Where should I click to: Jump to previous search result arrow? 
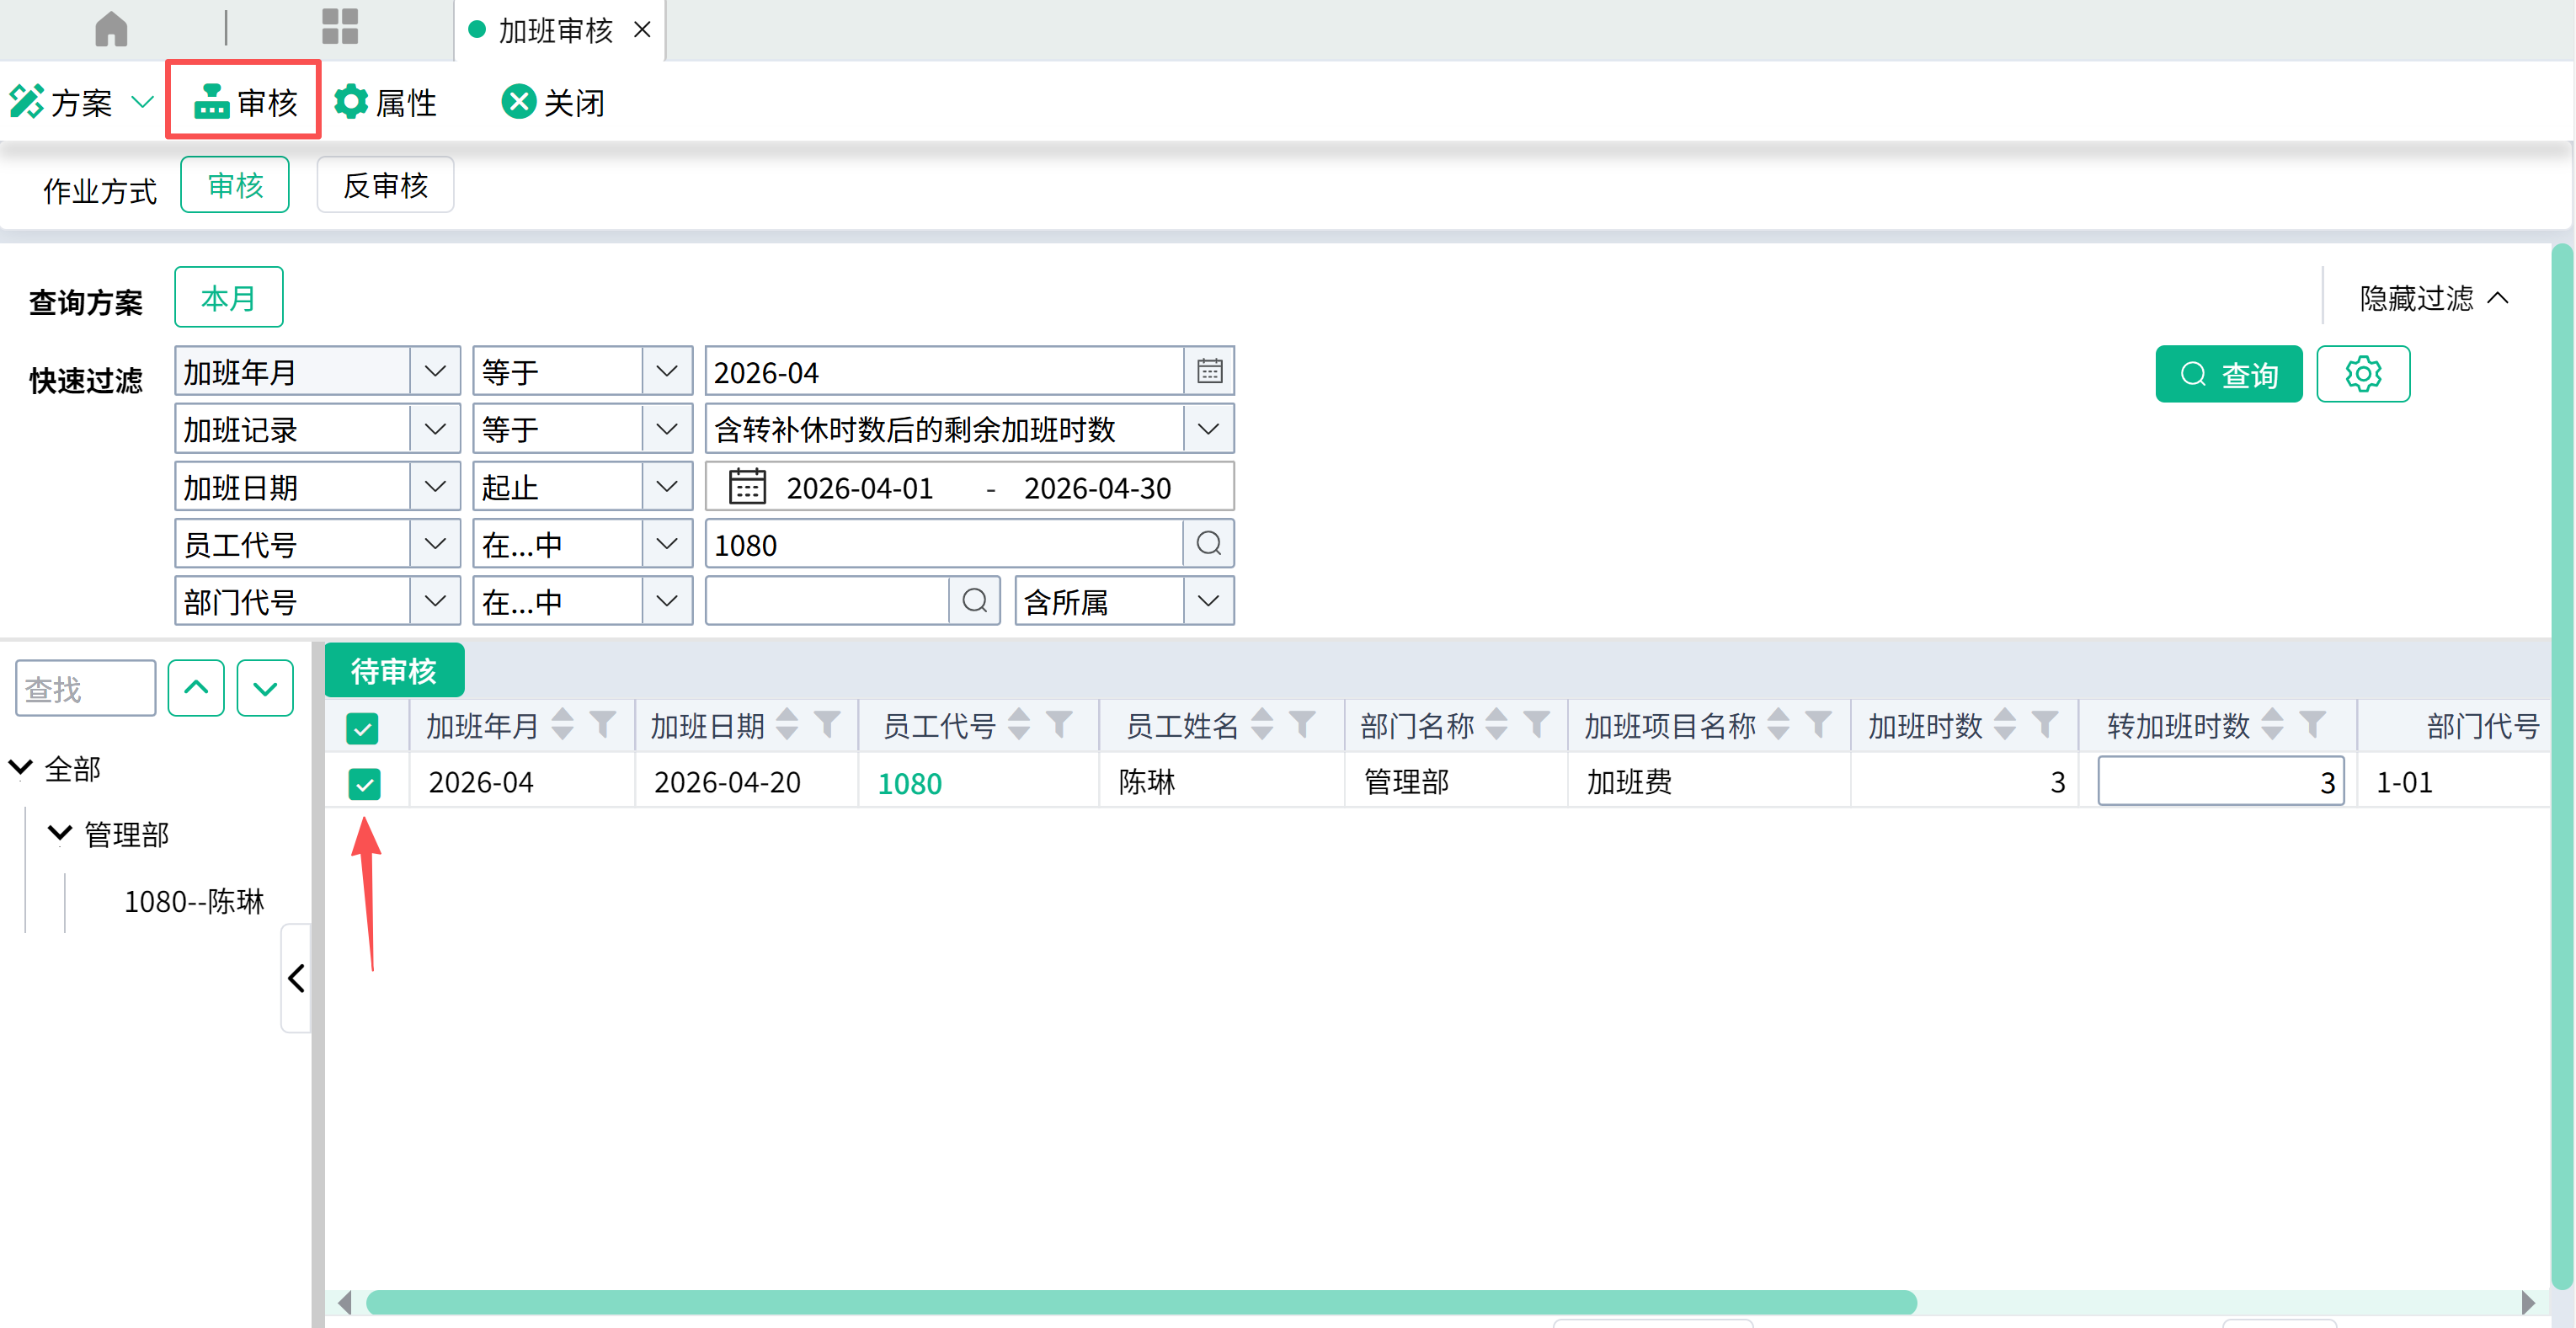pyautogui.click(x=196, y=688)
